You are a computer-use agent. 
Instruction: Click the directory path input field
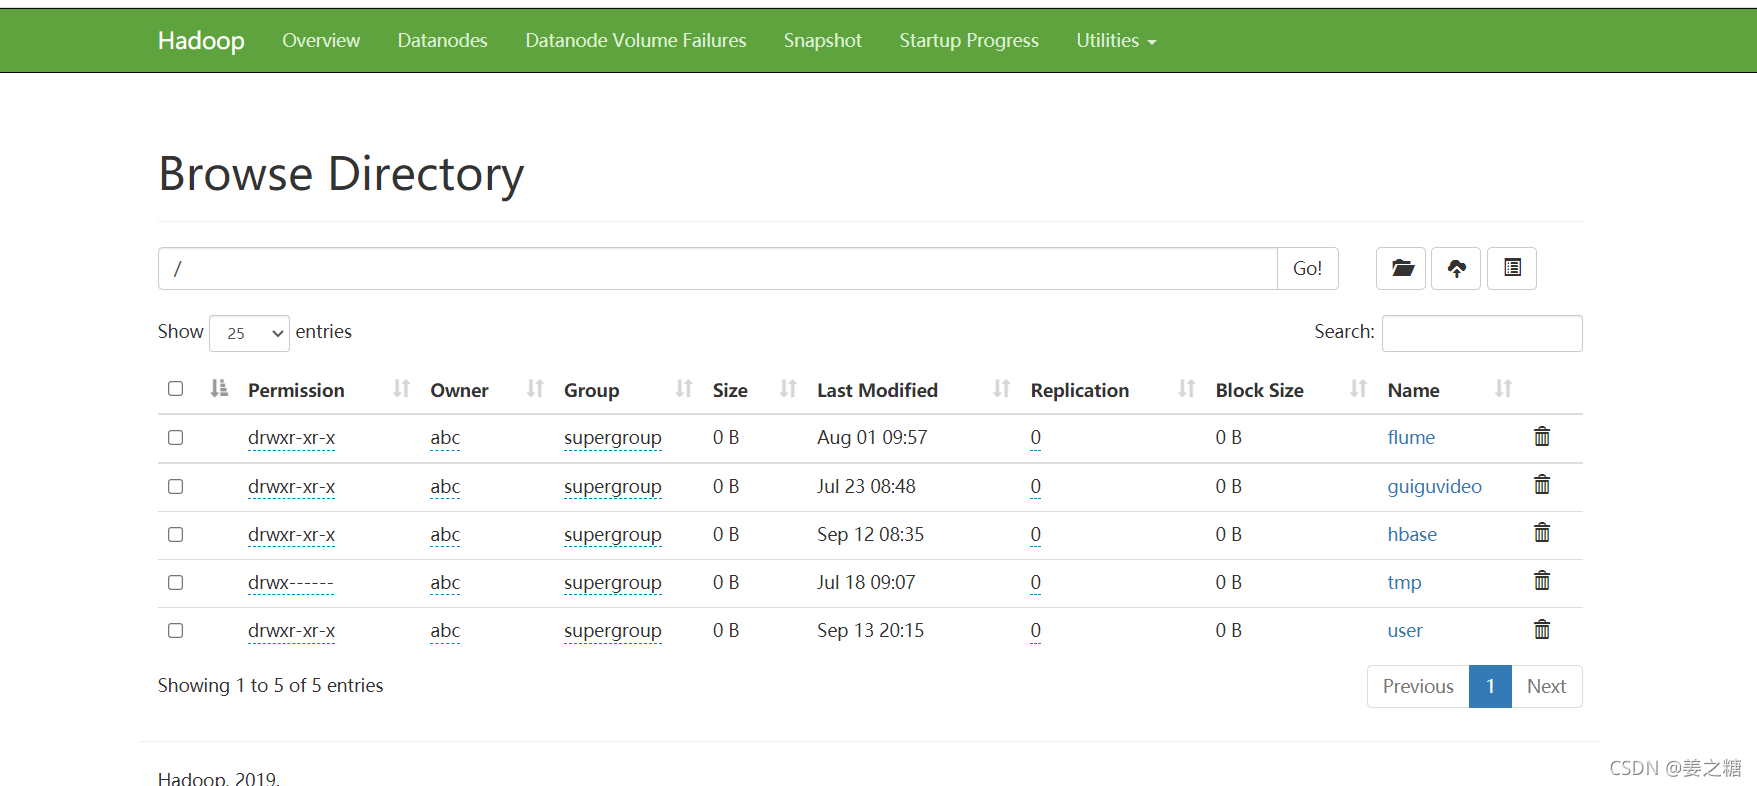pos(718,268)
